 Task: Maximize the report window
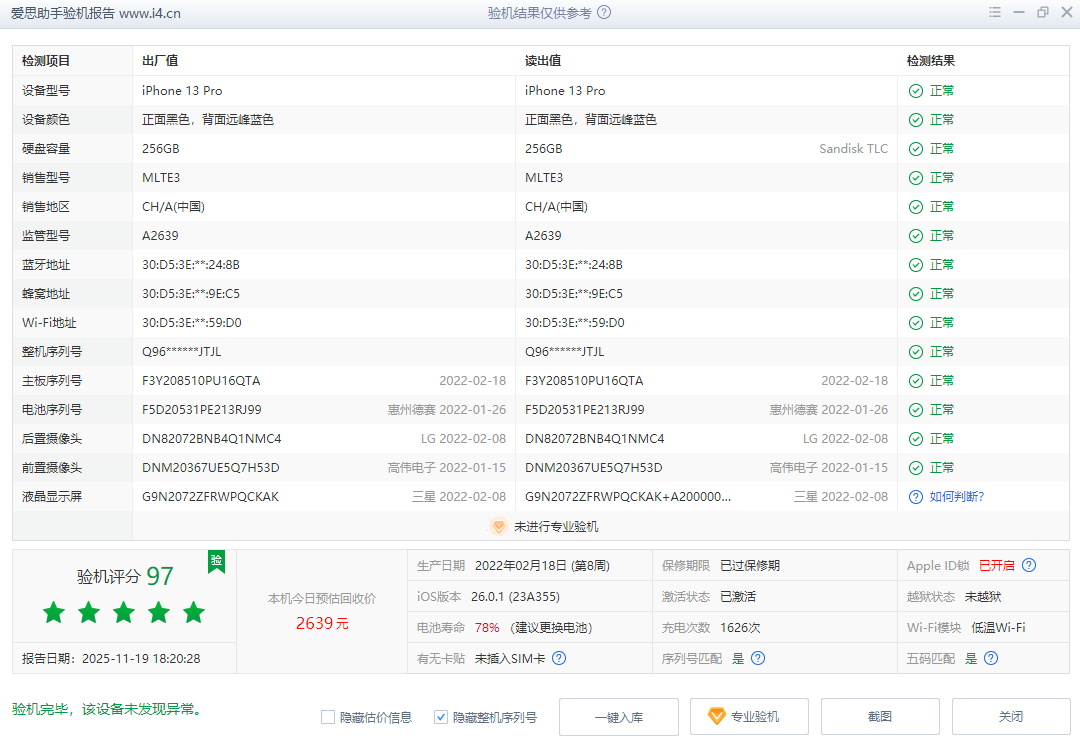[x=1043, y=13]
